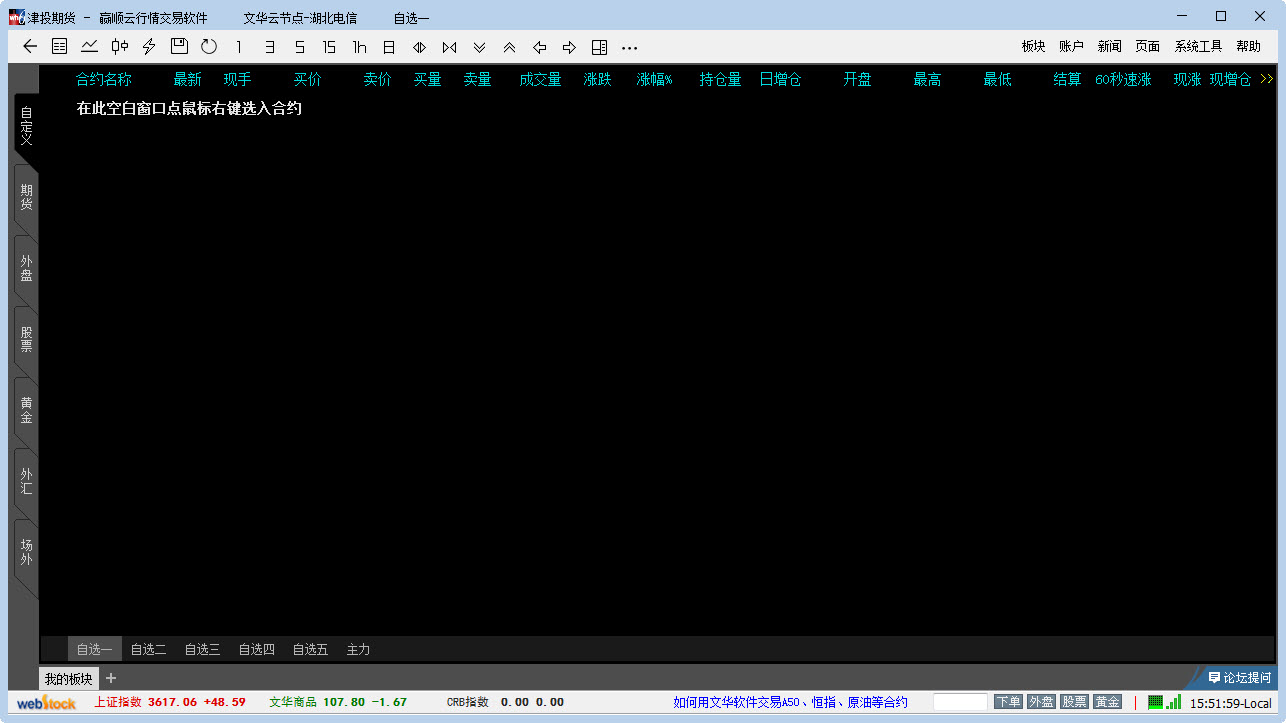Open the three-dots more tools menu
This screenshot has height=723, width=1286.
(x=629, y=46)
